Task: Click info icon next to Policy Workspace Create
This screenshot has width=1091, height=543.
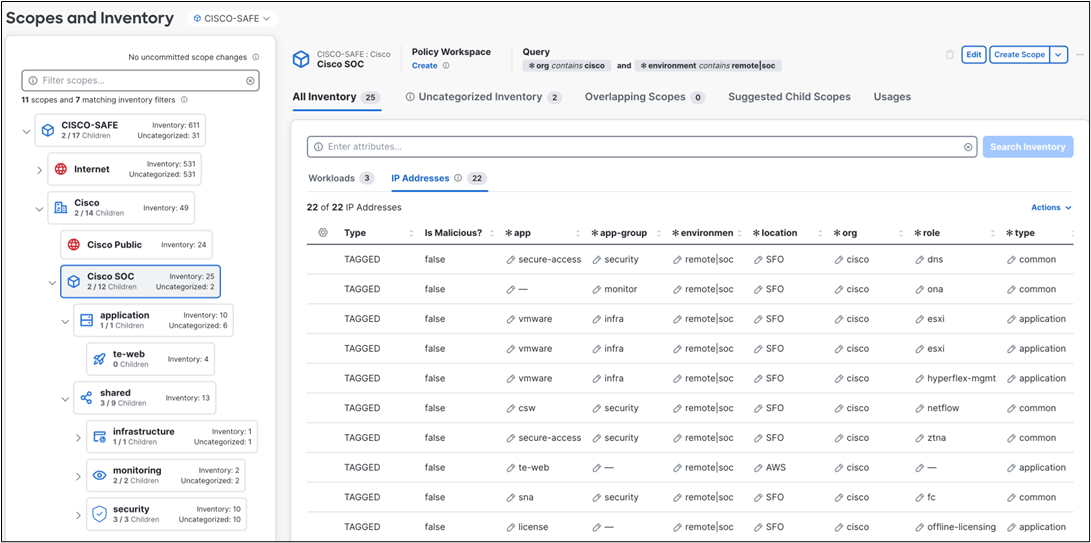Action: coord(446,65)
